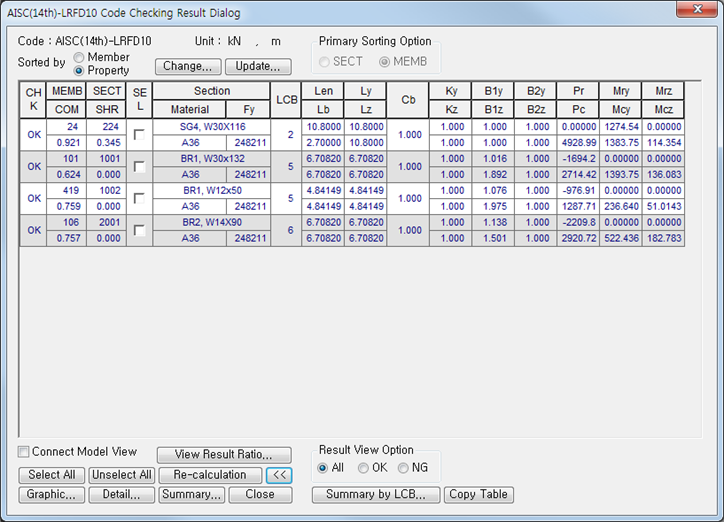Click the Change... button
This screenshot has width=724, height=522.
188,66
